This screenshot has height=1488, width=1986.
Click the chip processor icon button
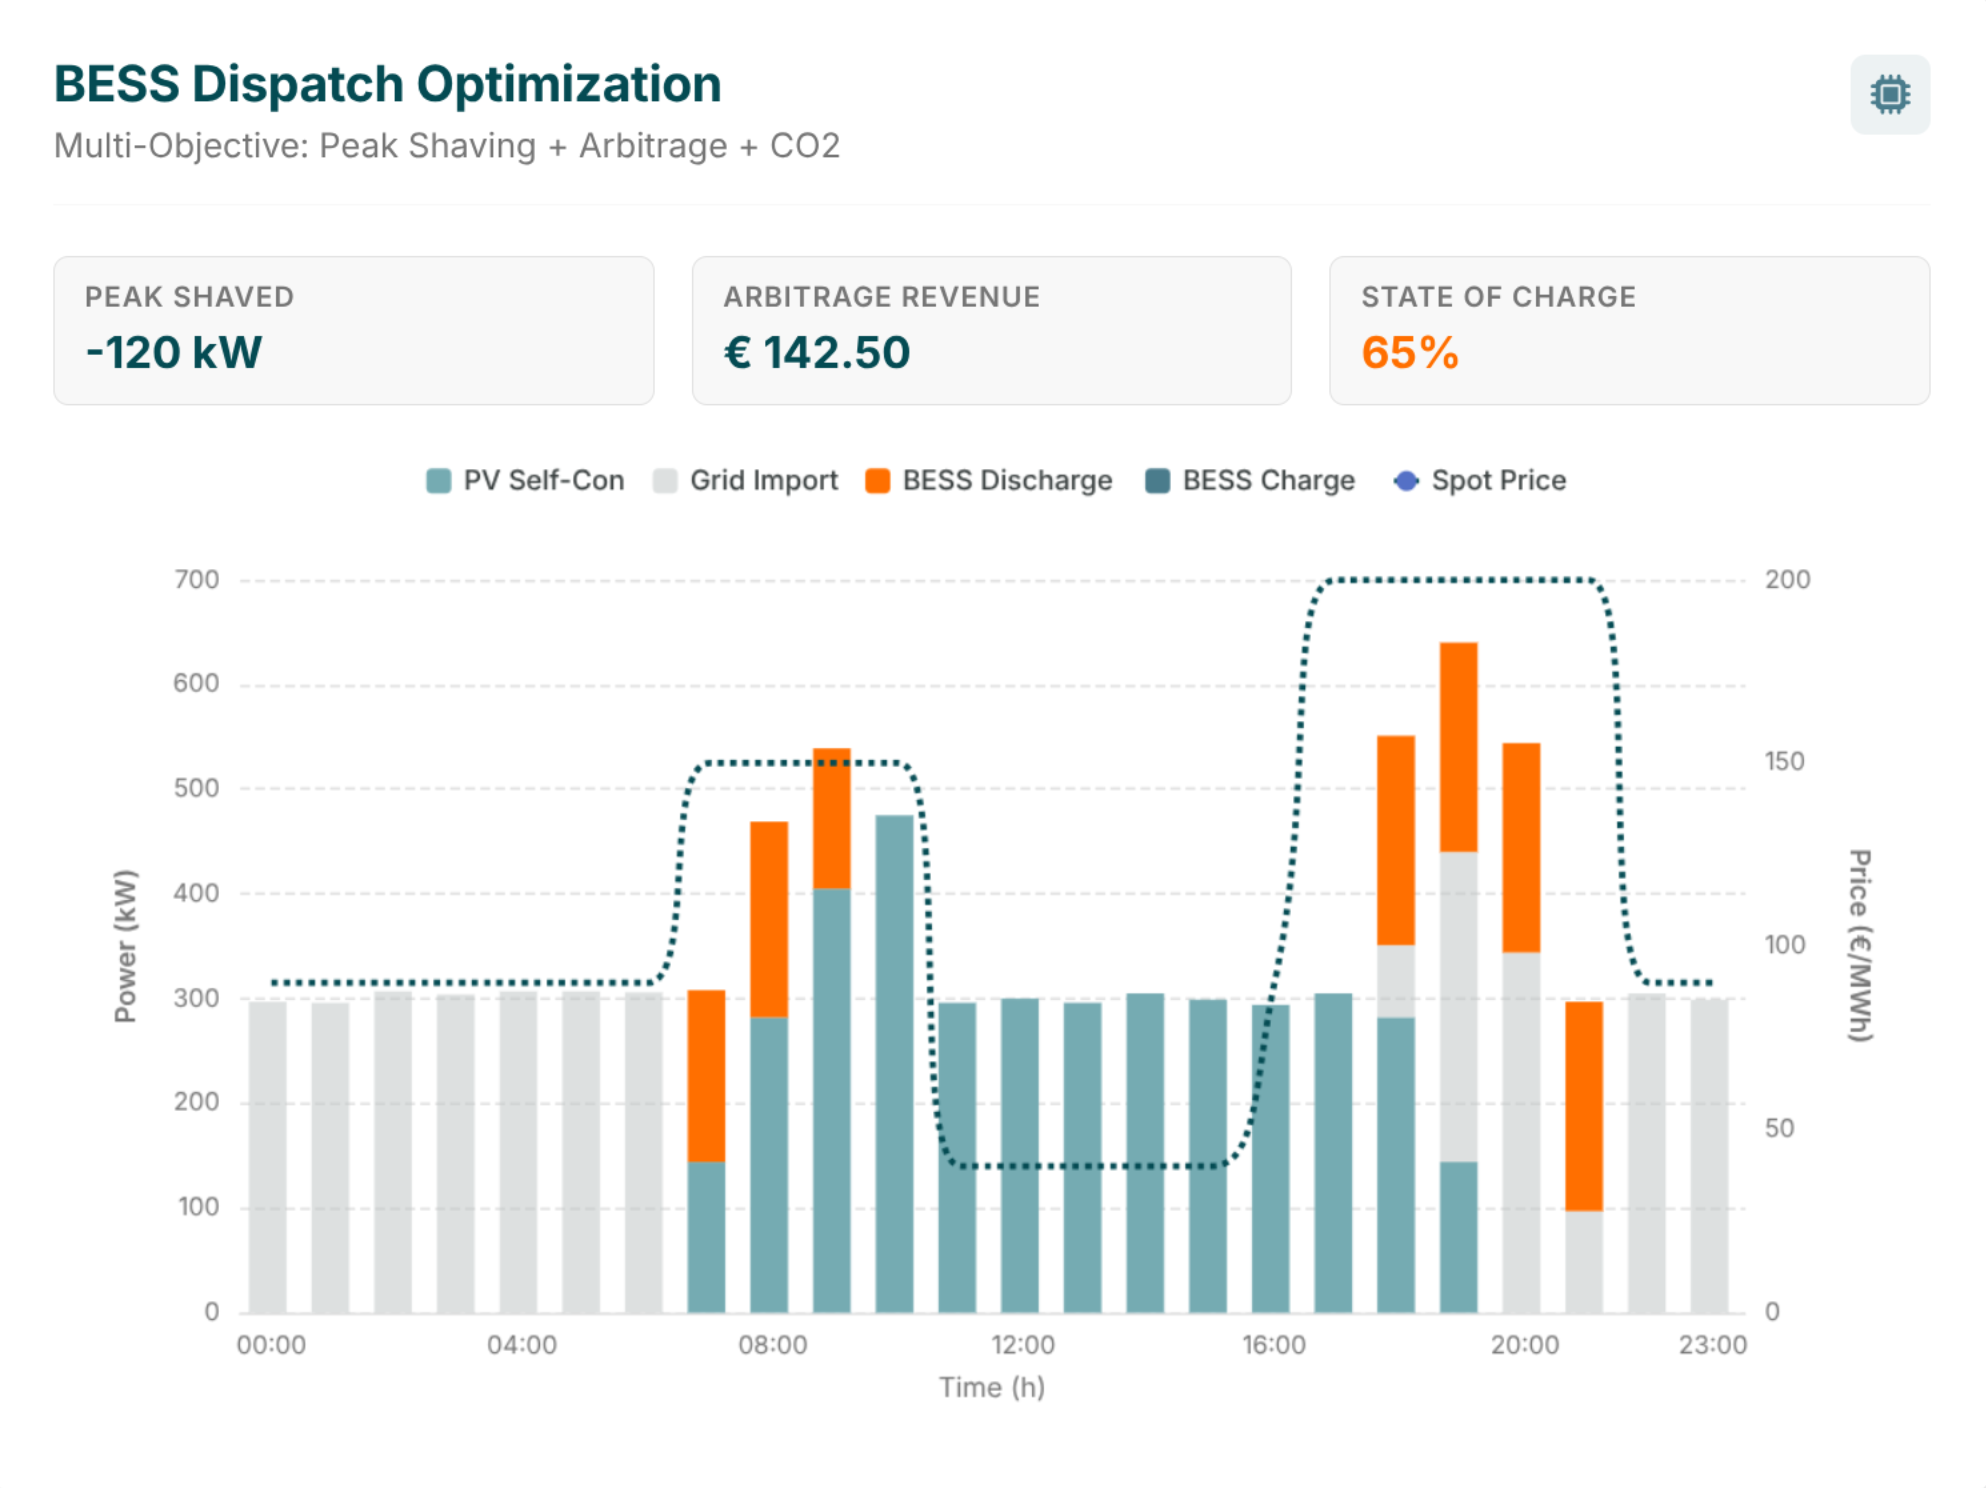point(1888,95)
